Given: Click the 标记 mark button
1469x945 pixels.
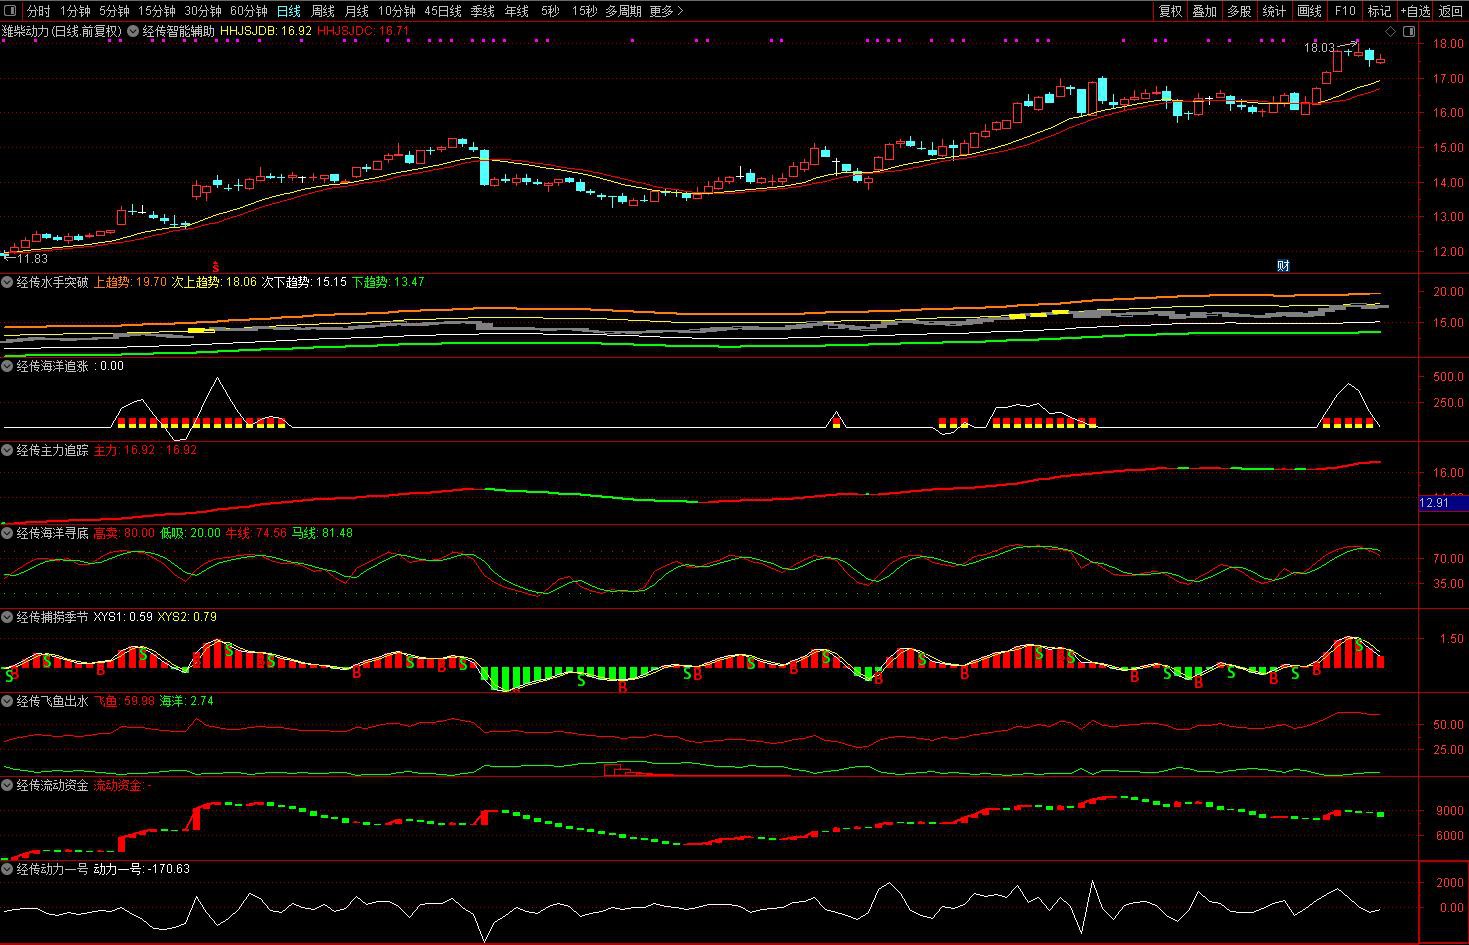Looking at the screenshot, I should (1379, 11).
